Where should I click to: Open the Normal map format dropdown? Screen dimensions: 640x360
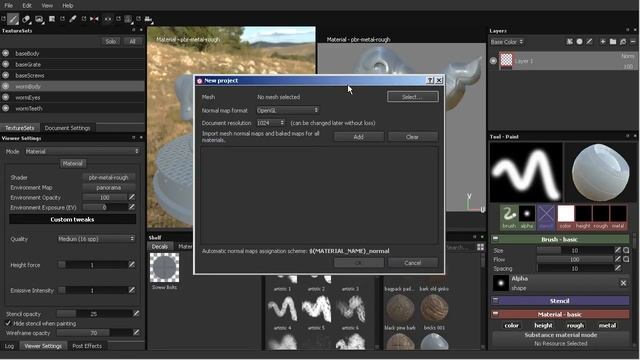tap(288, 110)
